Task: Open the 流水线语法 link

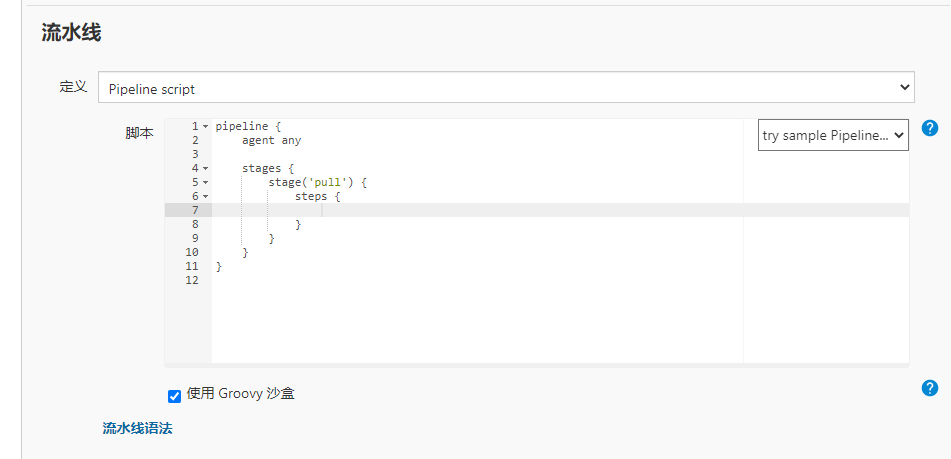Action: coord(137,428)
